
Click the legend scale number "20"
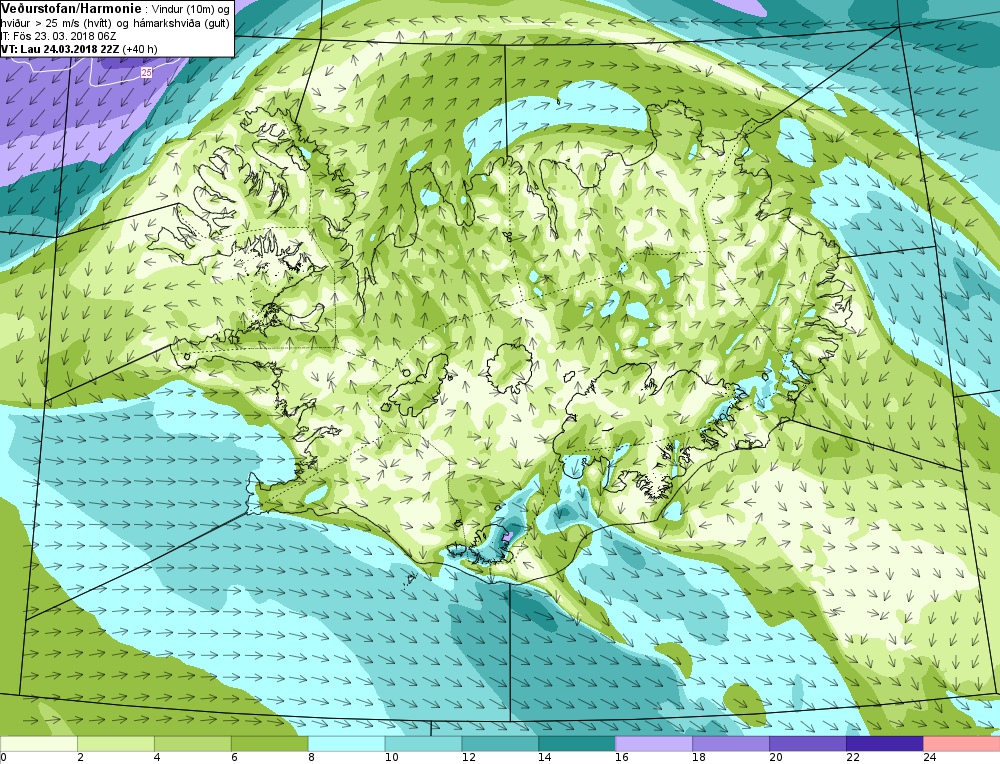click(776, 758)
